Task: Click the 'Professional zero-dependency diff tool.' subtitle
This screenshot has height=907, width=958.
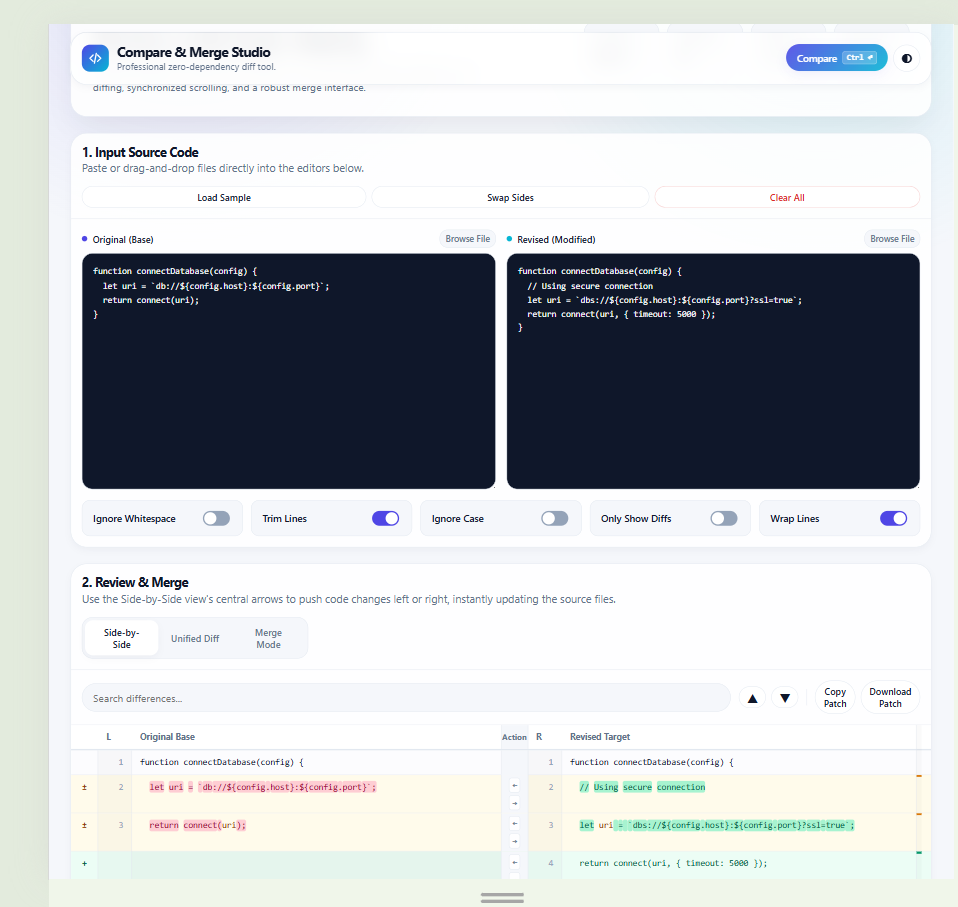Action: [x=196, y=67]
